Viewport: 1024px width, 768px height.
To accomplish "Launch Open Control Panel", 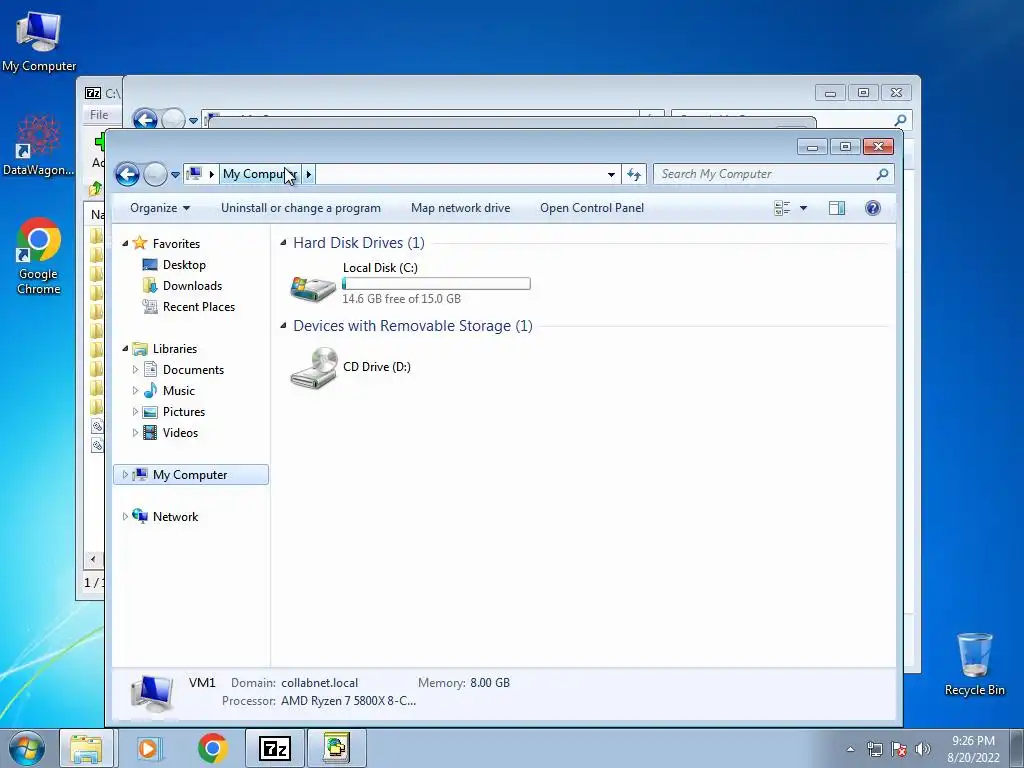I will click(x=592, y=208).
